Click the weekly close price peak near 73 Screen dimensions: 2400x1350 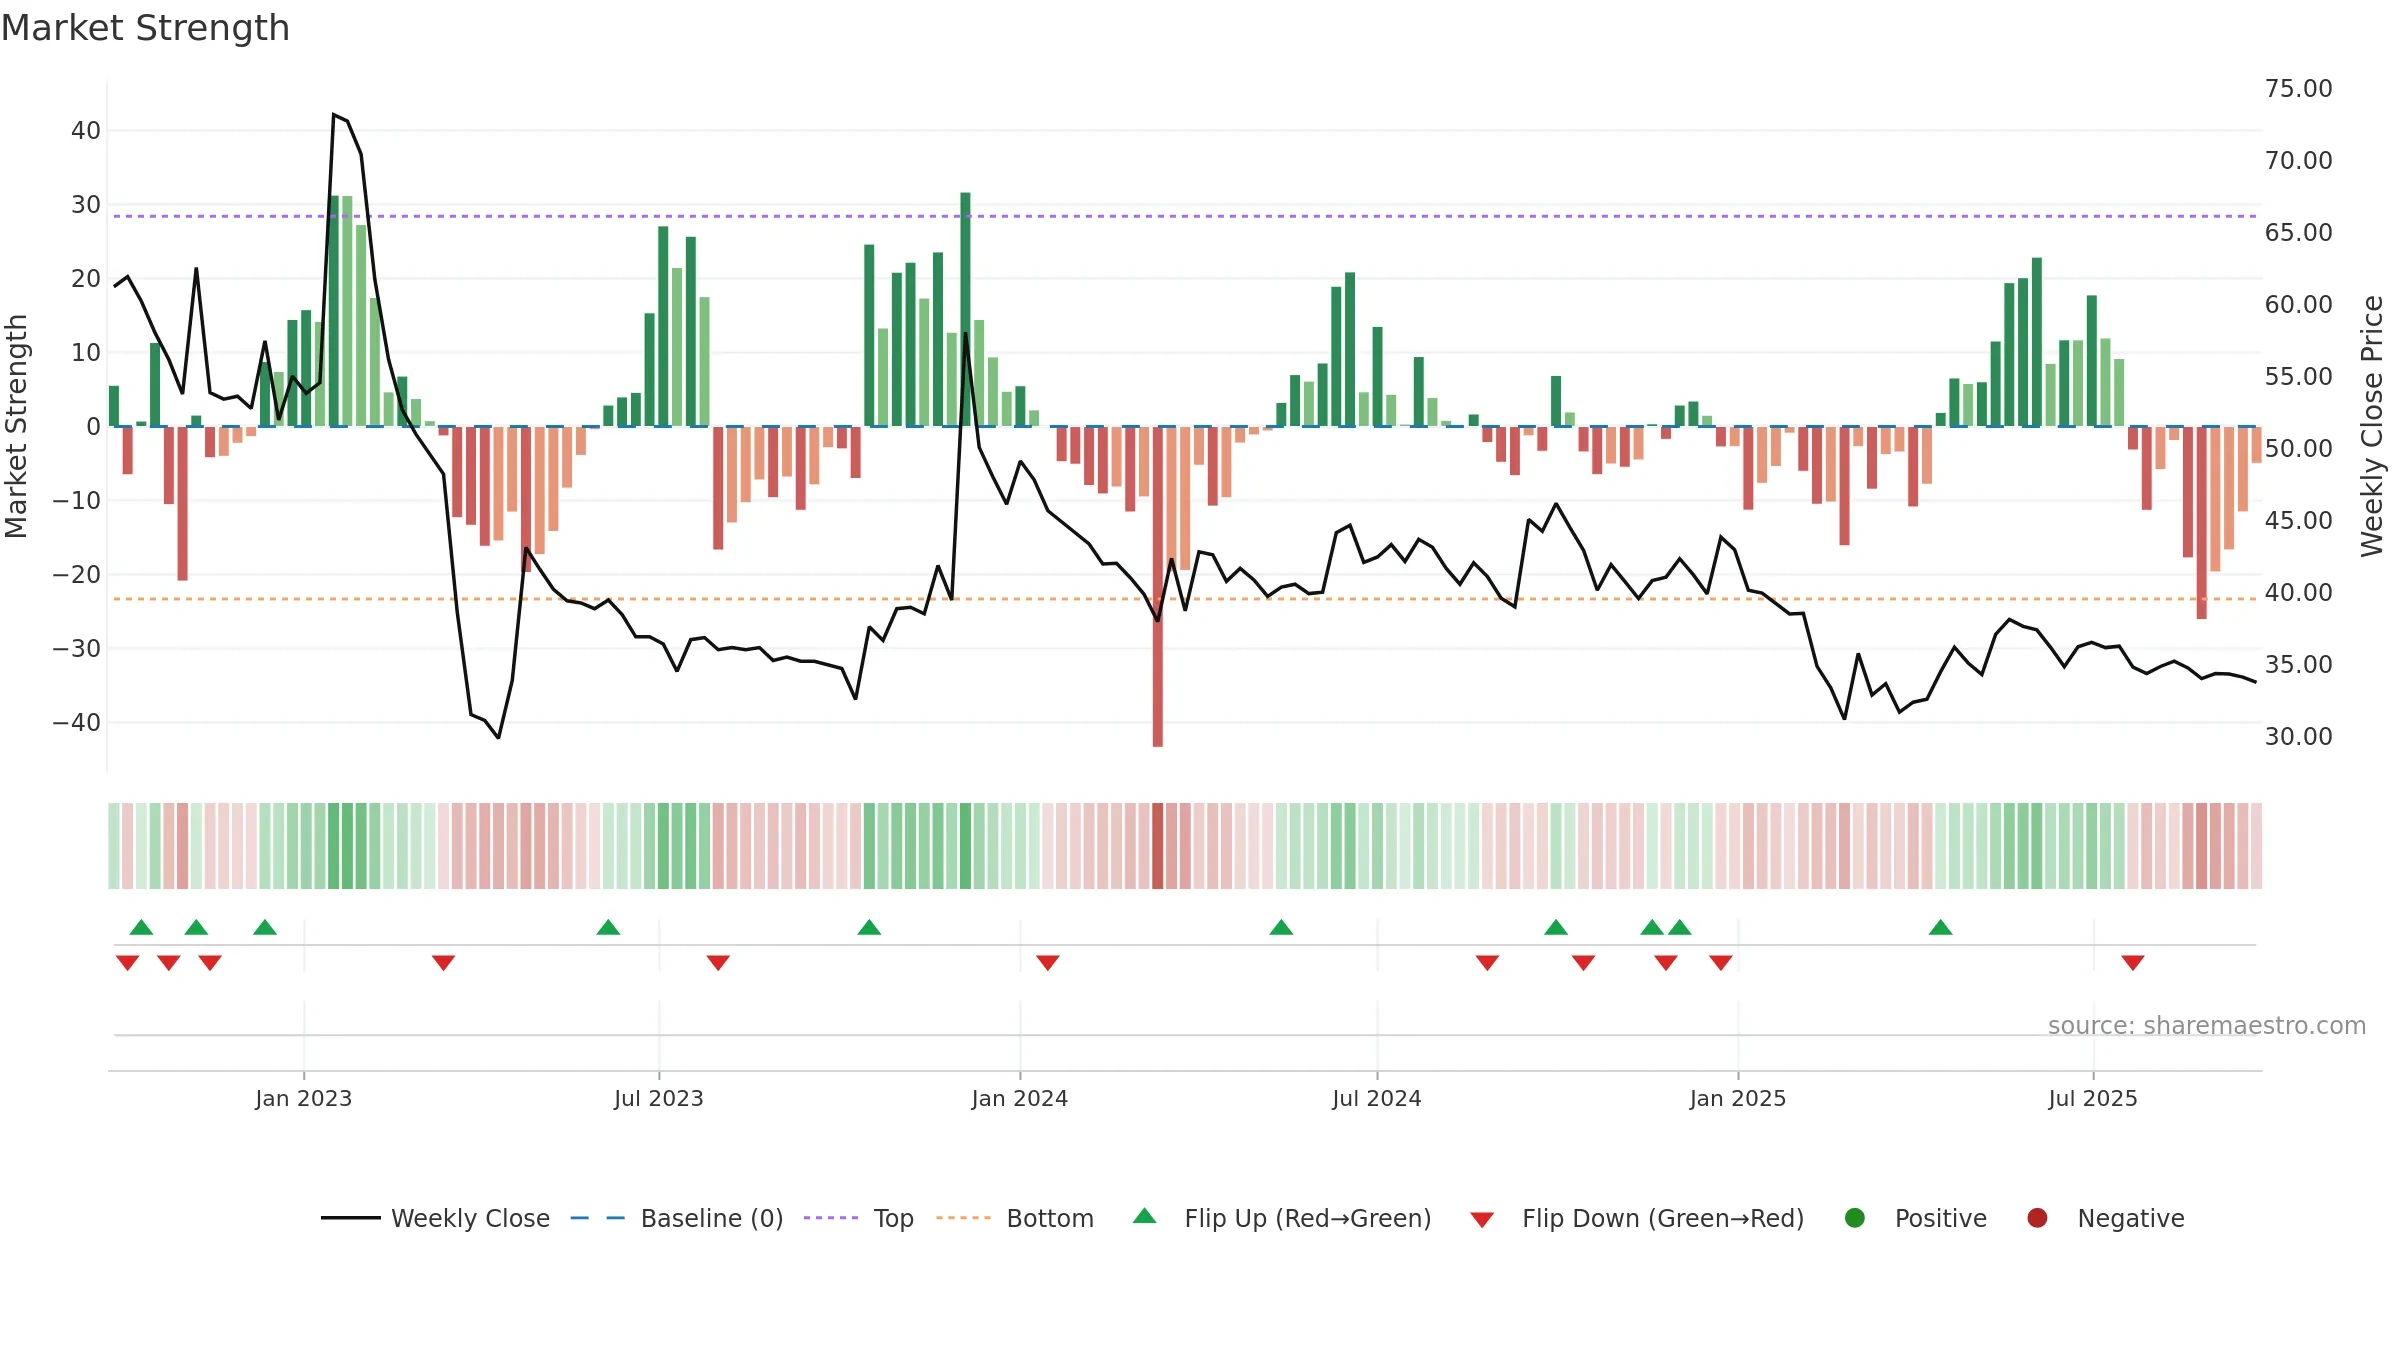pyautogui.click(x=334, y=115)
